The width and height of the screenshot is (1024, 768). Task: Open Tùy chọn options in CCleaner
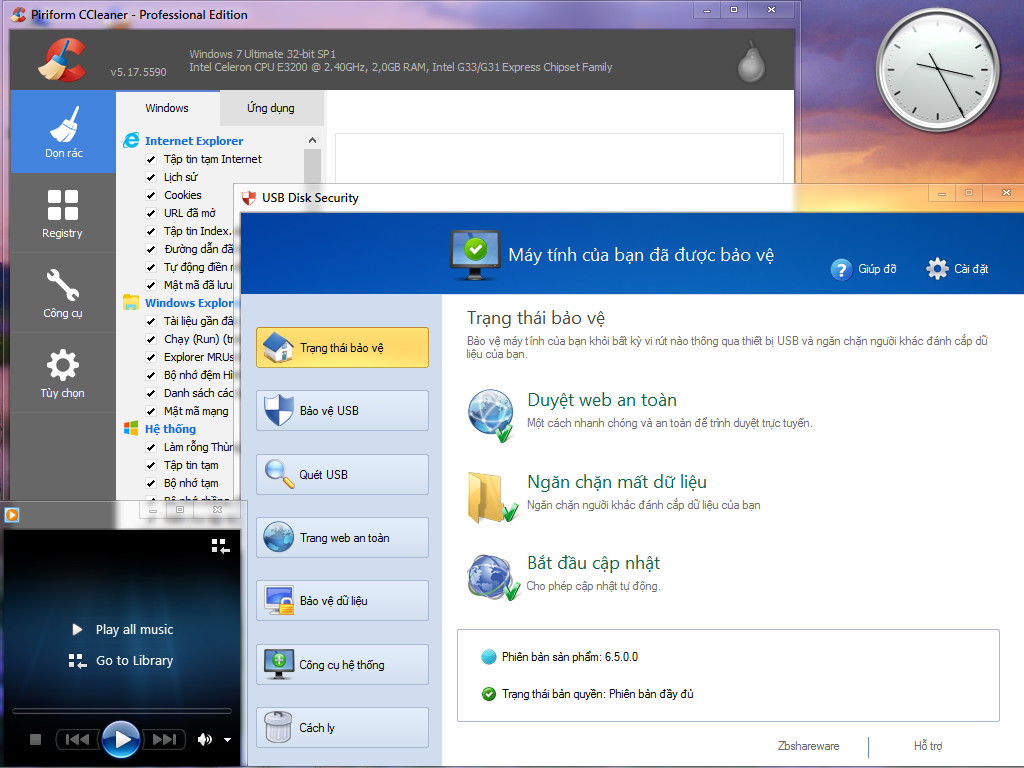[x=63, y=373]
